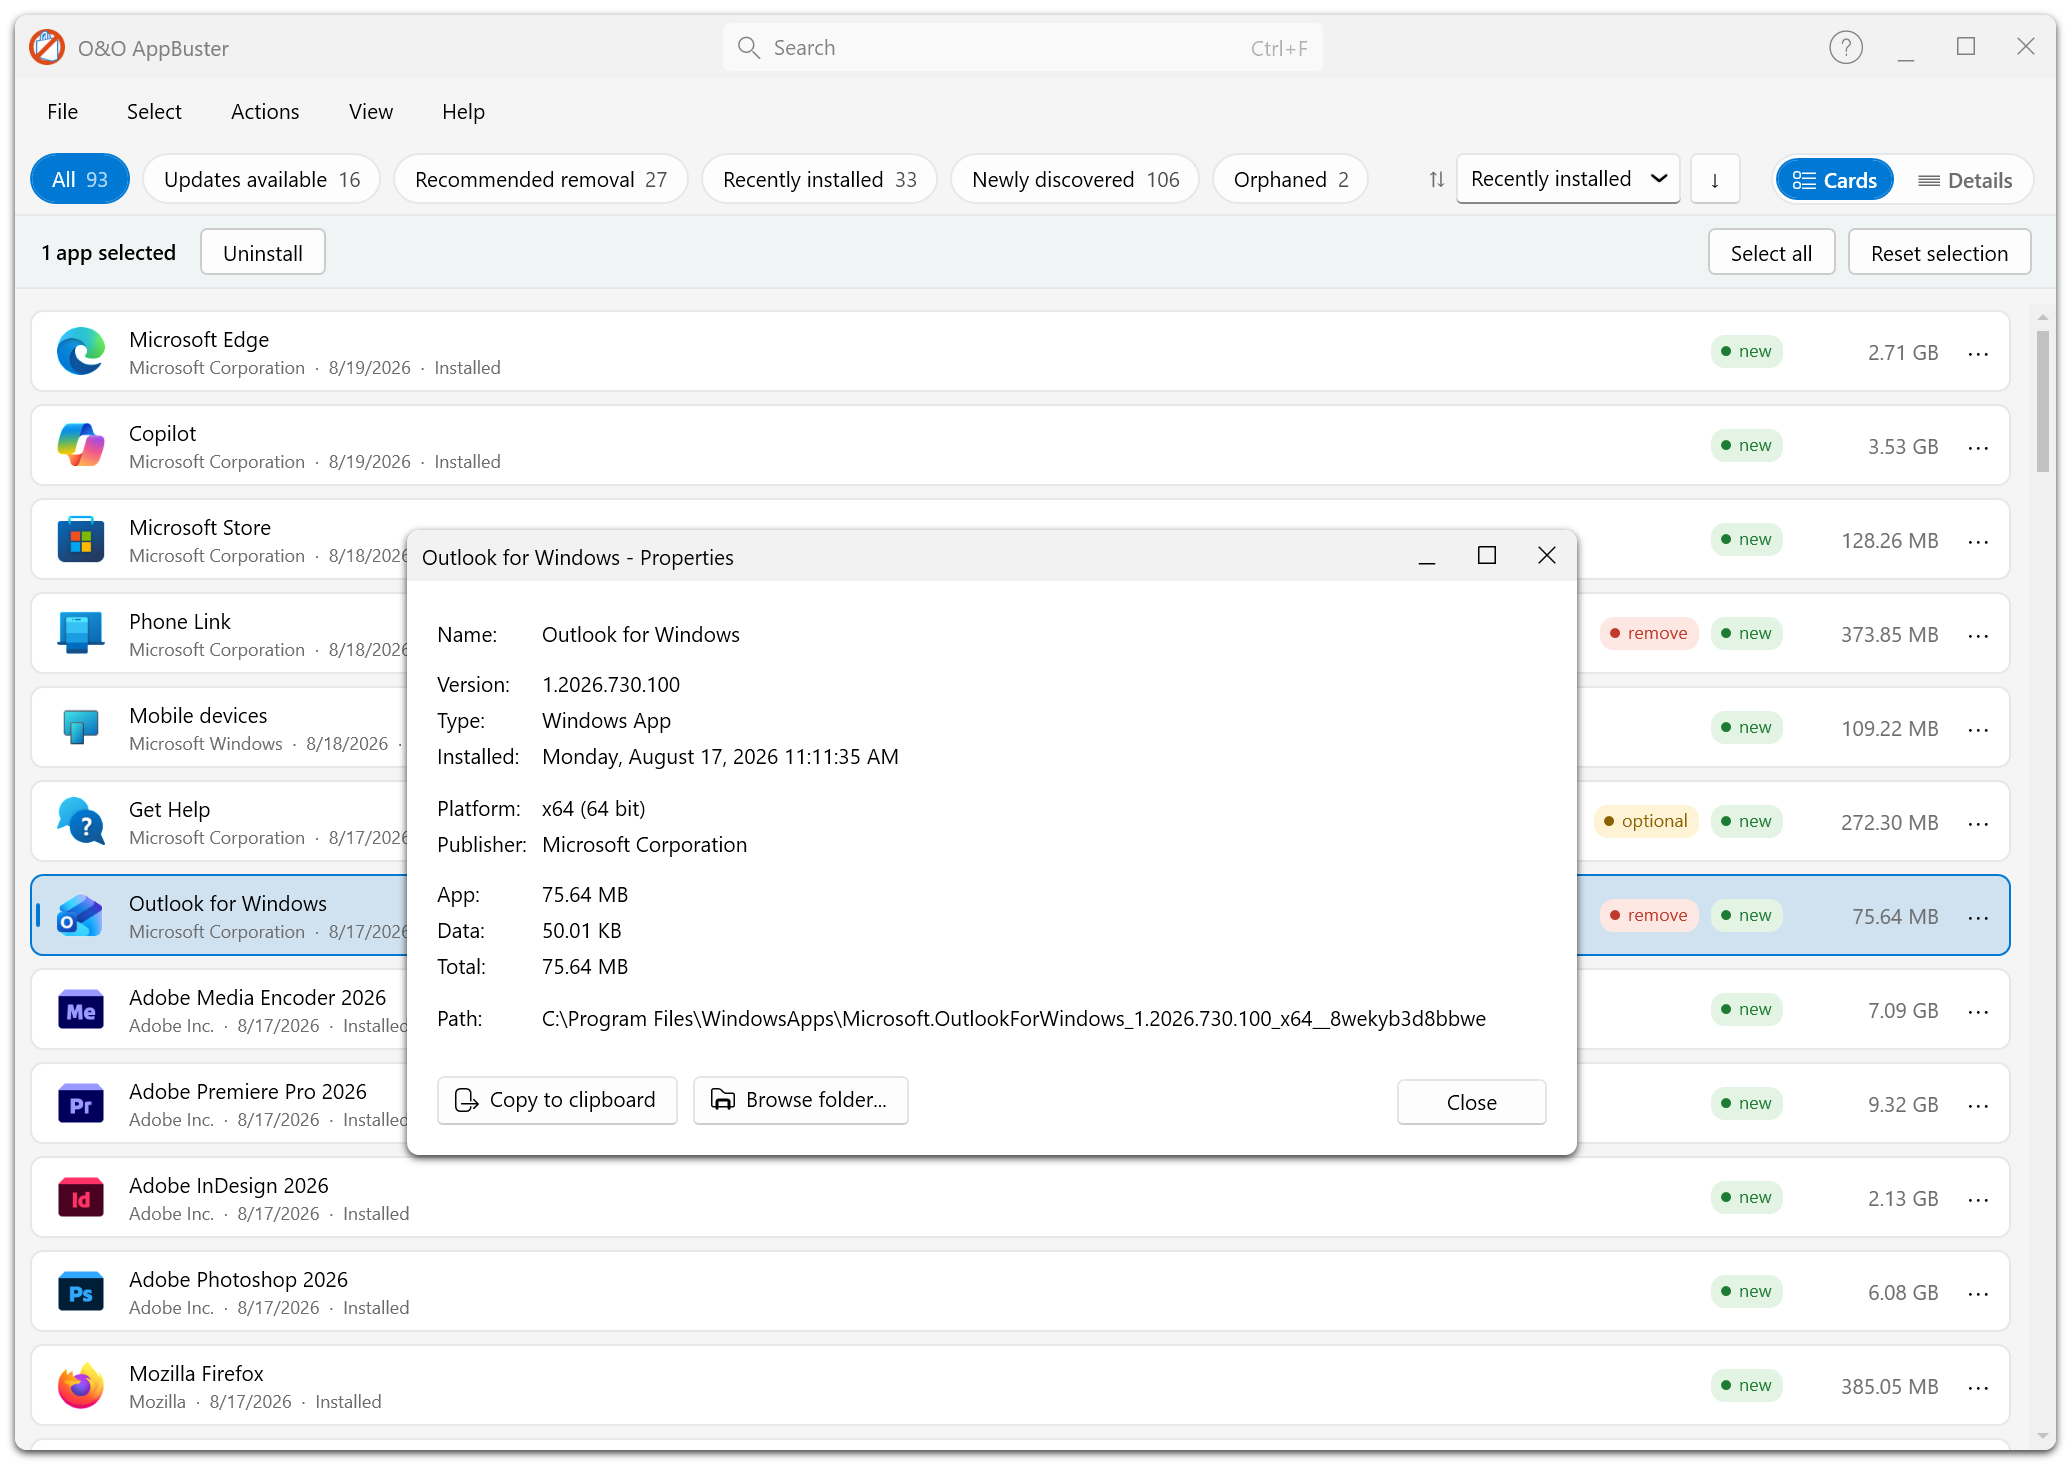Screen dimensions: 2071x1465
Task: Filter by Updates available
Action: point(262,180)
